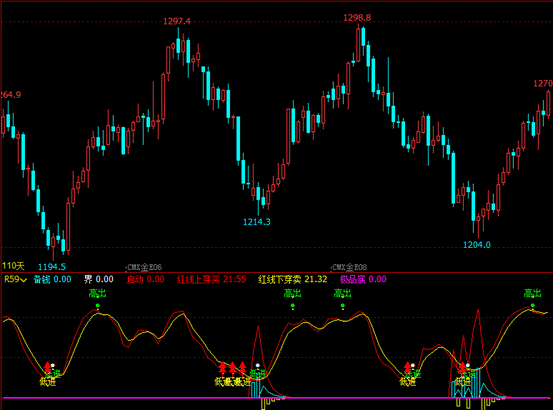This screenshot has height=410, width=553.
Task: Click the second CMX金E08 contract marker
Action: [349, 267]
